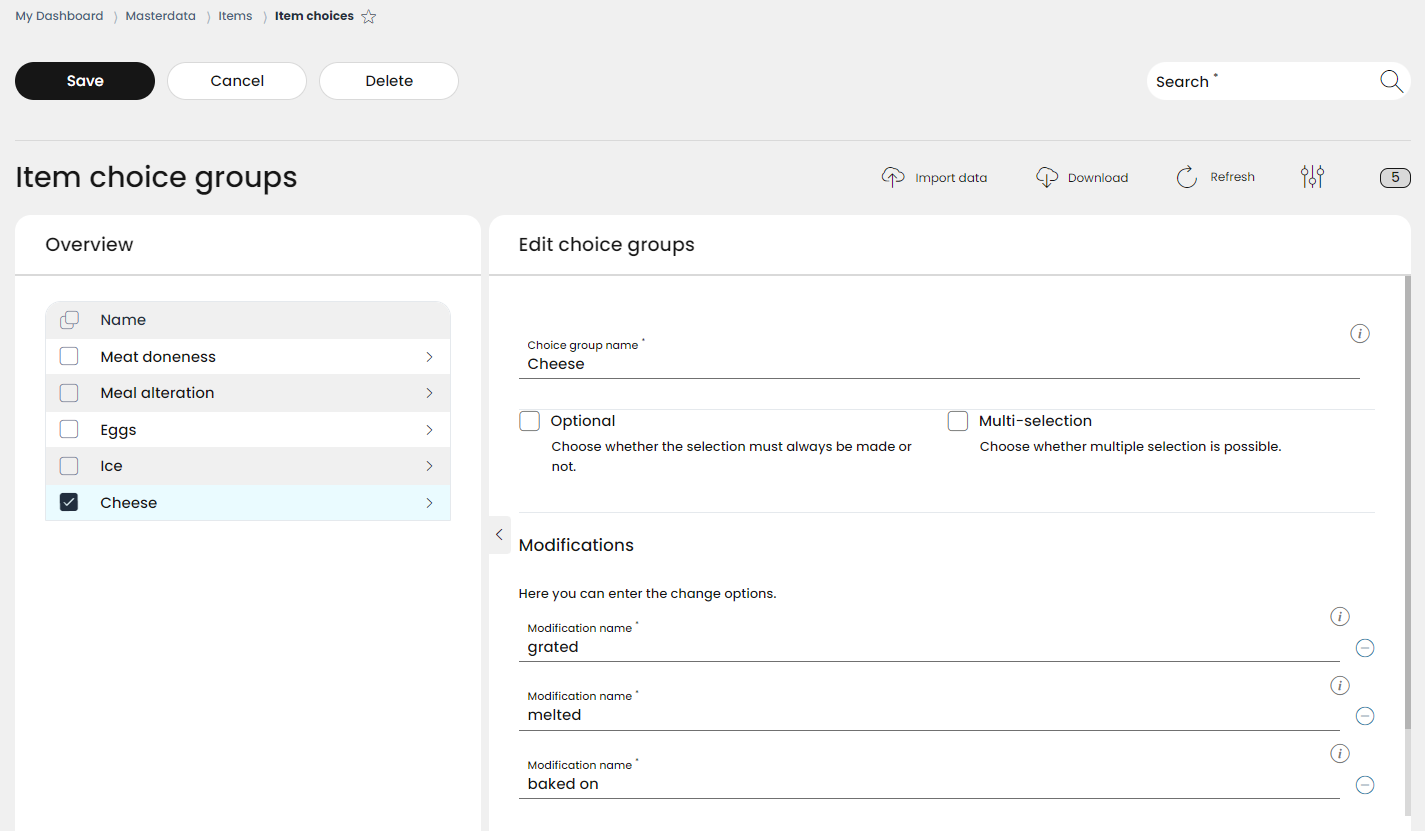Expand the Meat doneness row arrow
Image resolution: width=1425 pixels, height=831 pixels.
(x=429, y=357)
